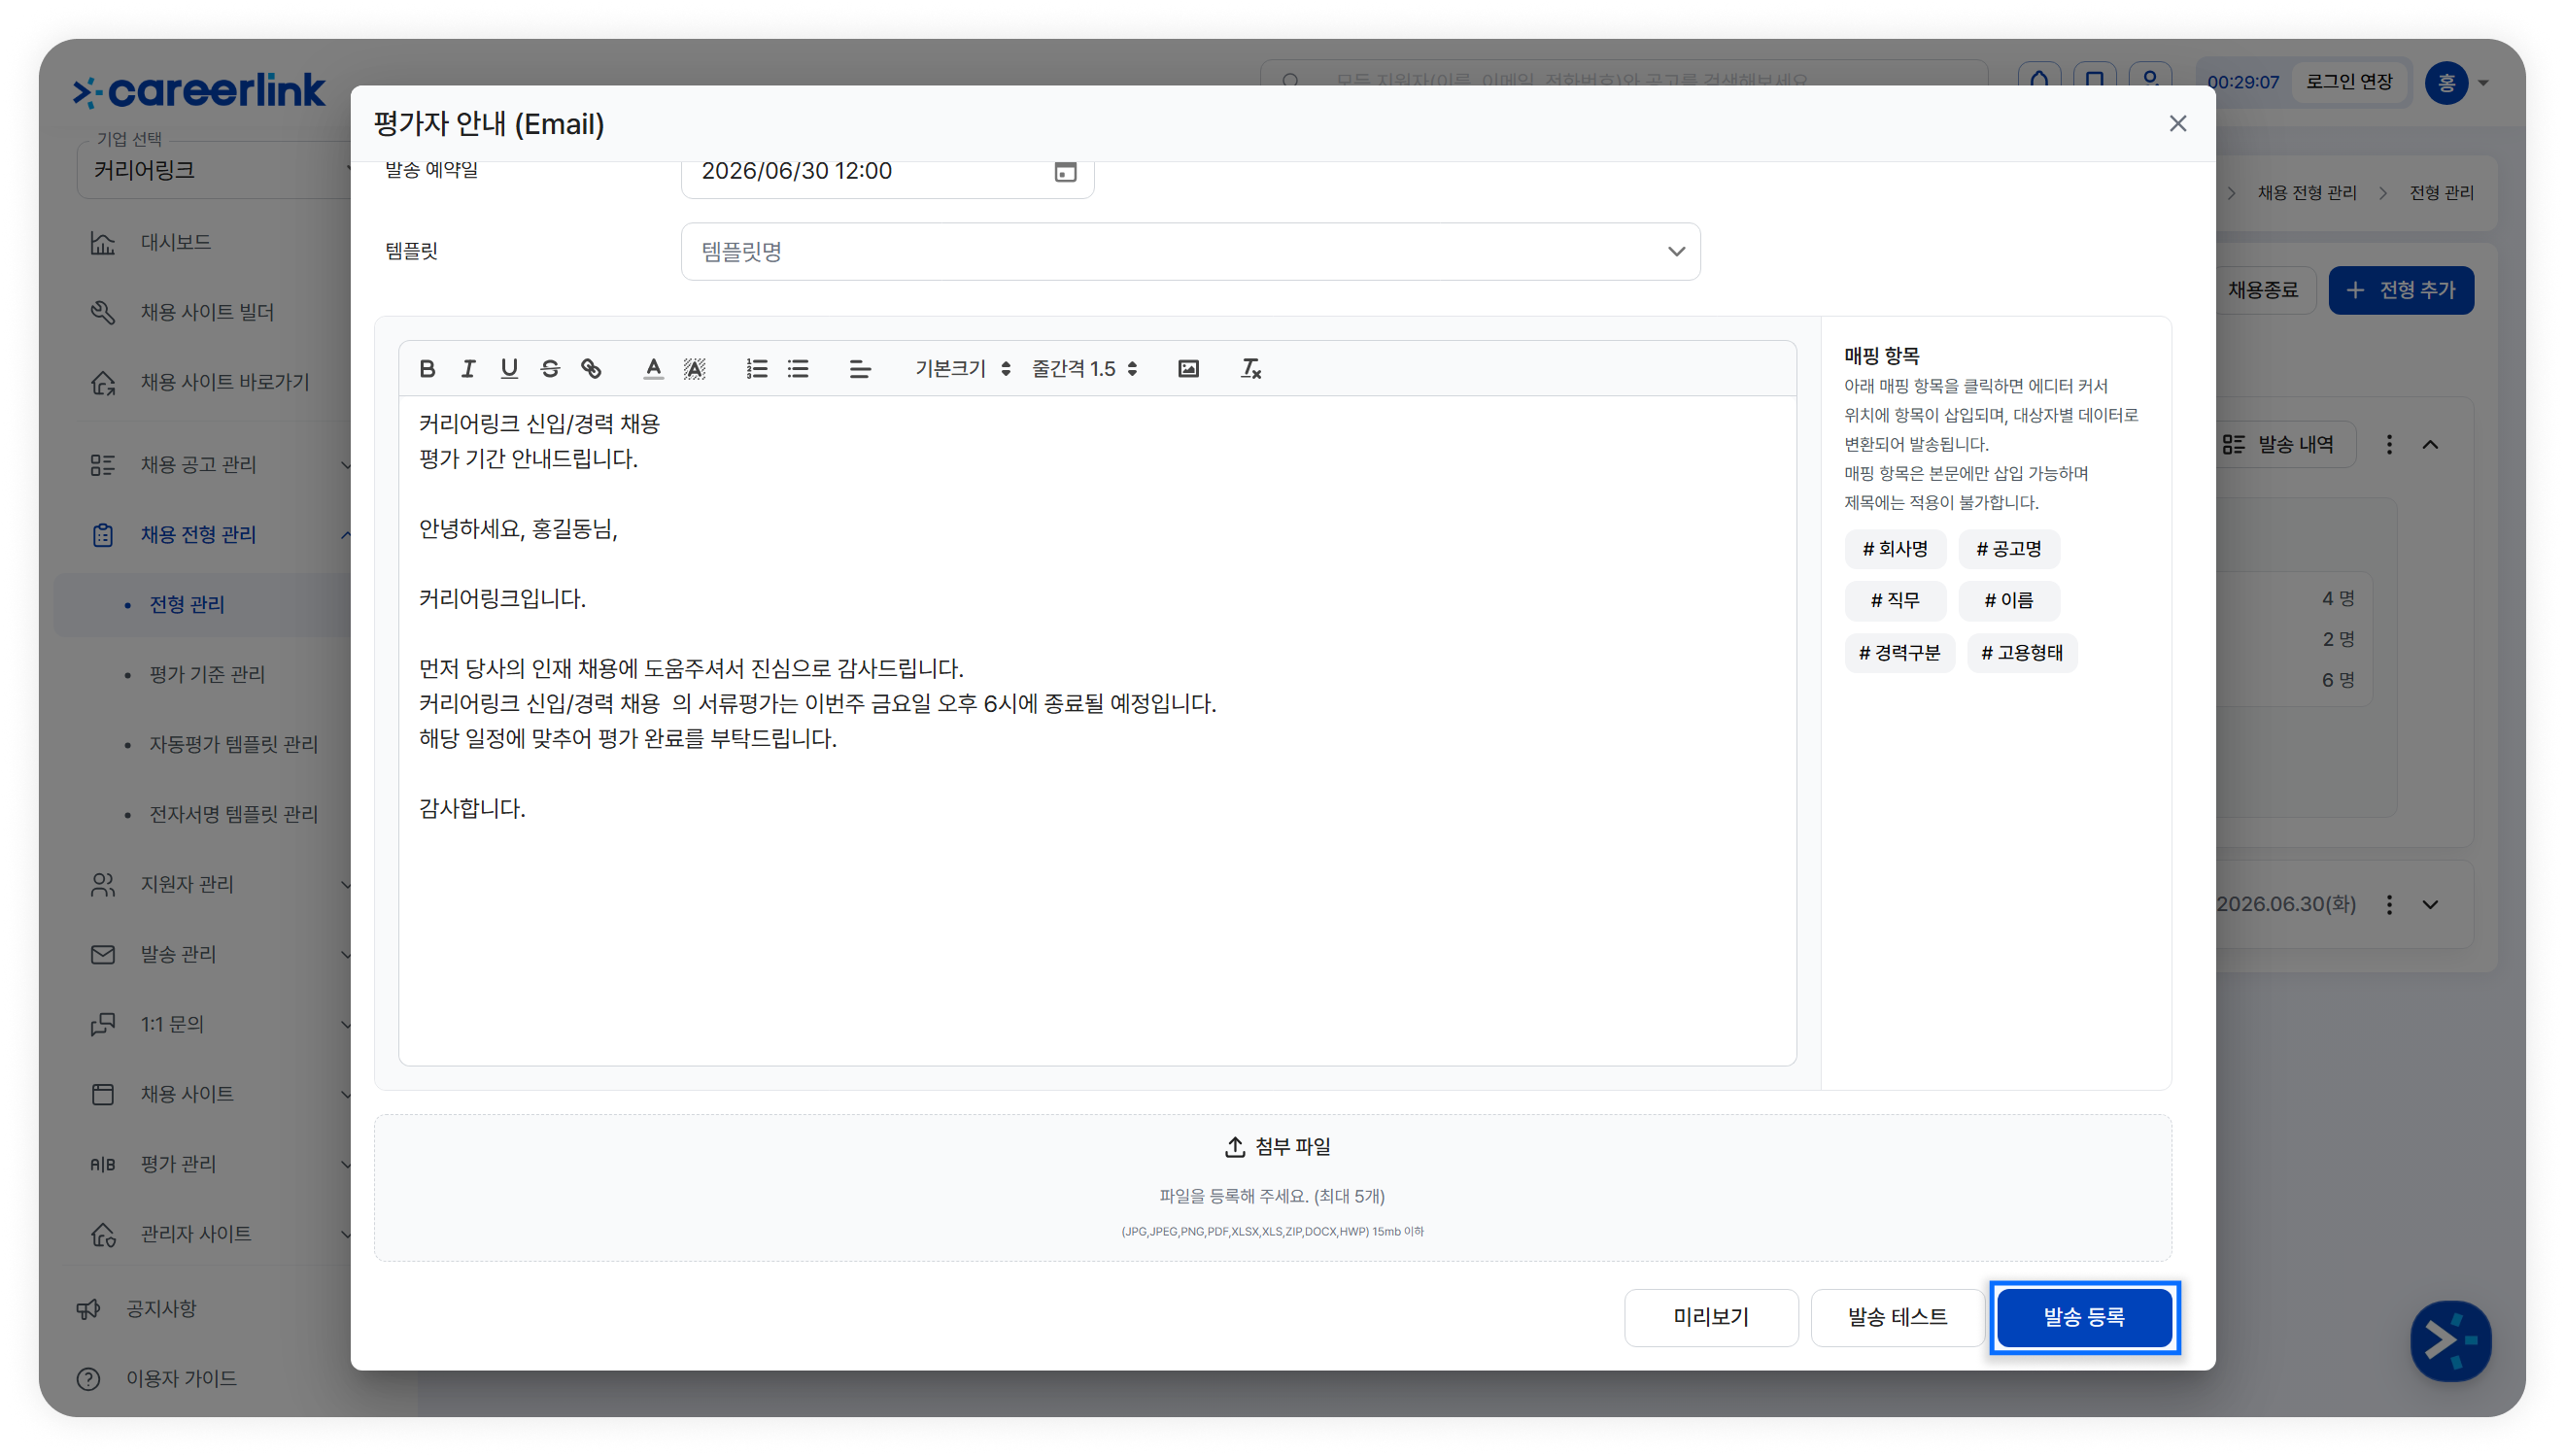Screen dimensions: 2565x1456
Task: Open the text color picker
Action: (653, 369)
